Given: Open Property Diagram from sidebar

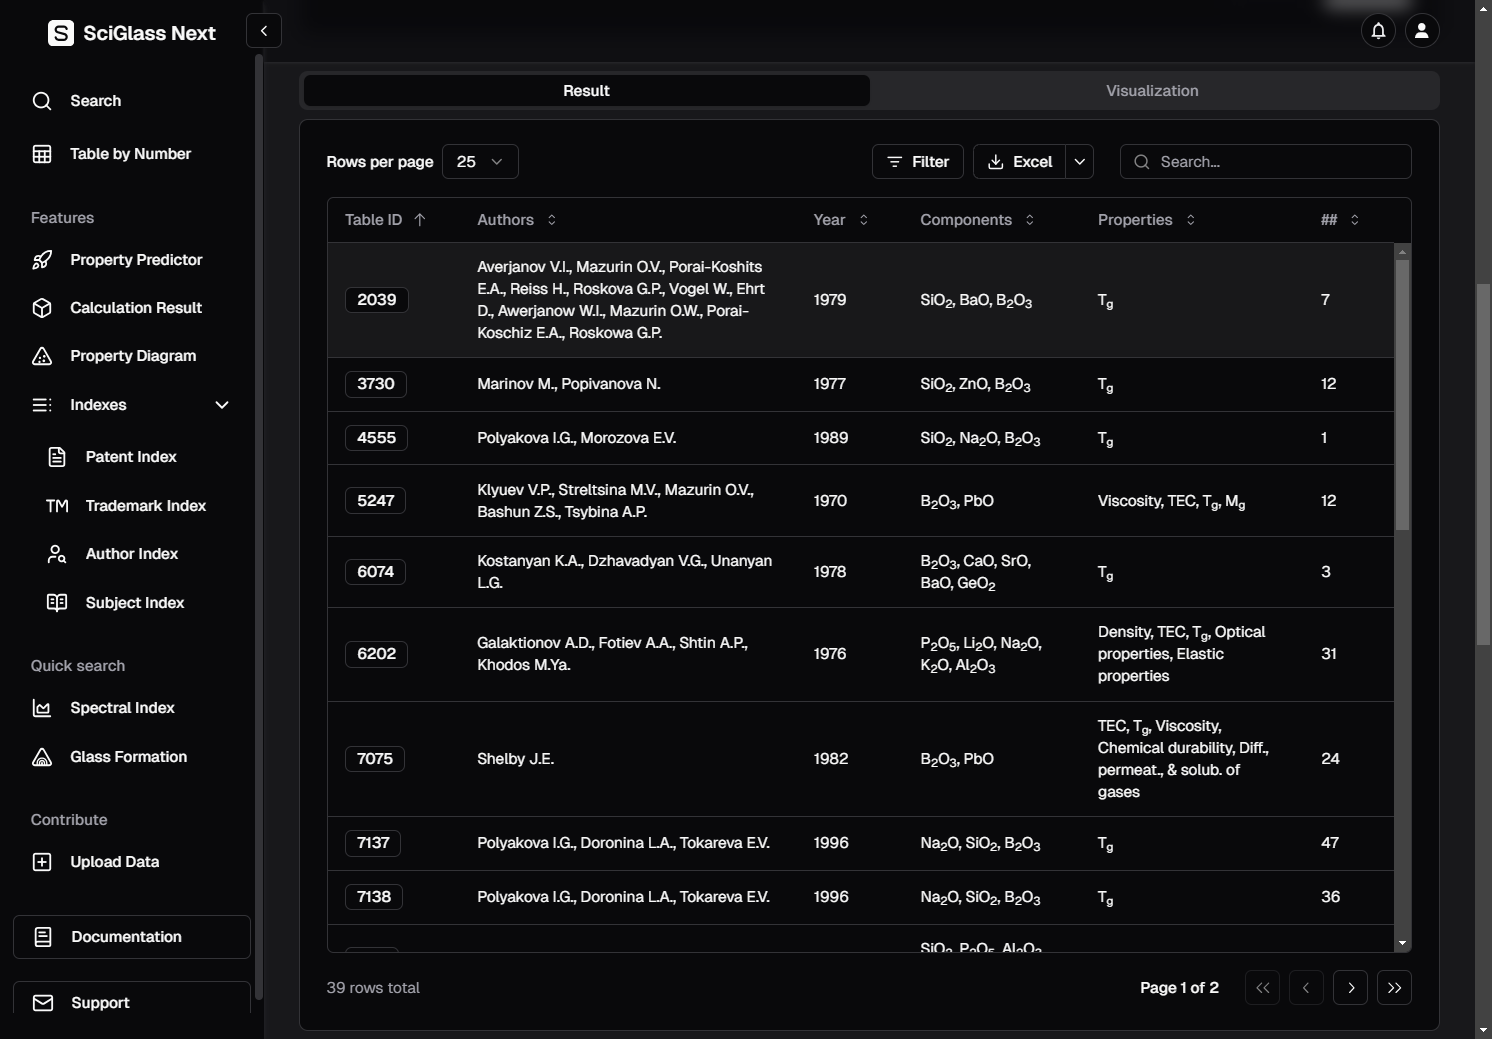Looking at the screenshot, I should pos(133,356).
